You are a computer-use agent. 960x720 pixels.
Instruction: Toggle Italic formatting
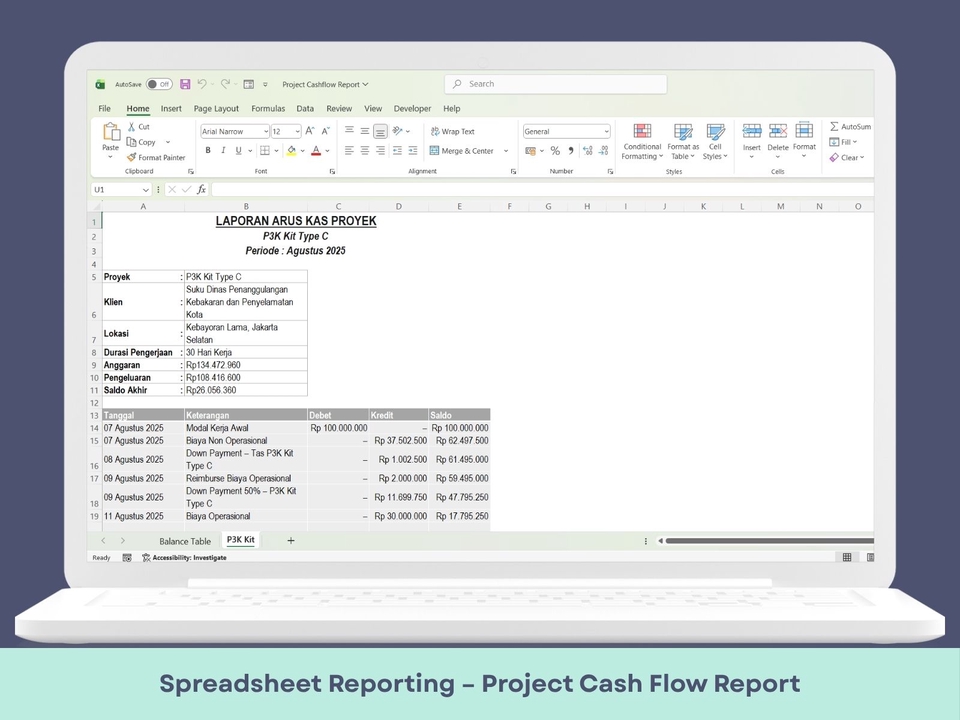click(x=223, y=151)
